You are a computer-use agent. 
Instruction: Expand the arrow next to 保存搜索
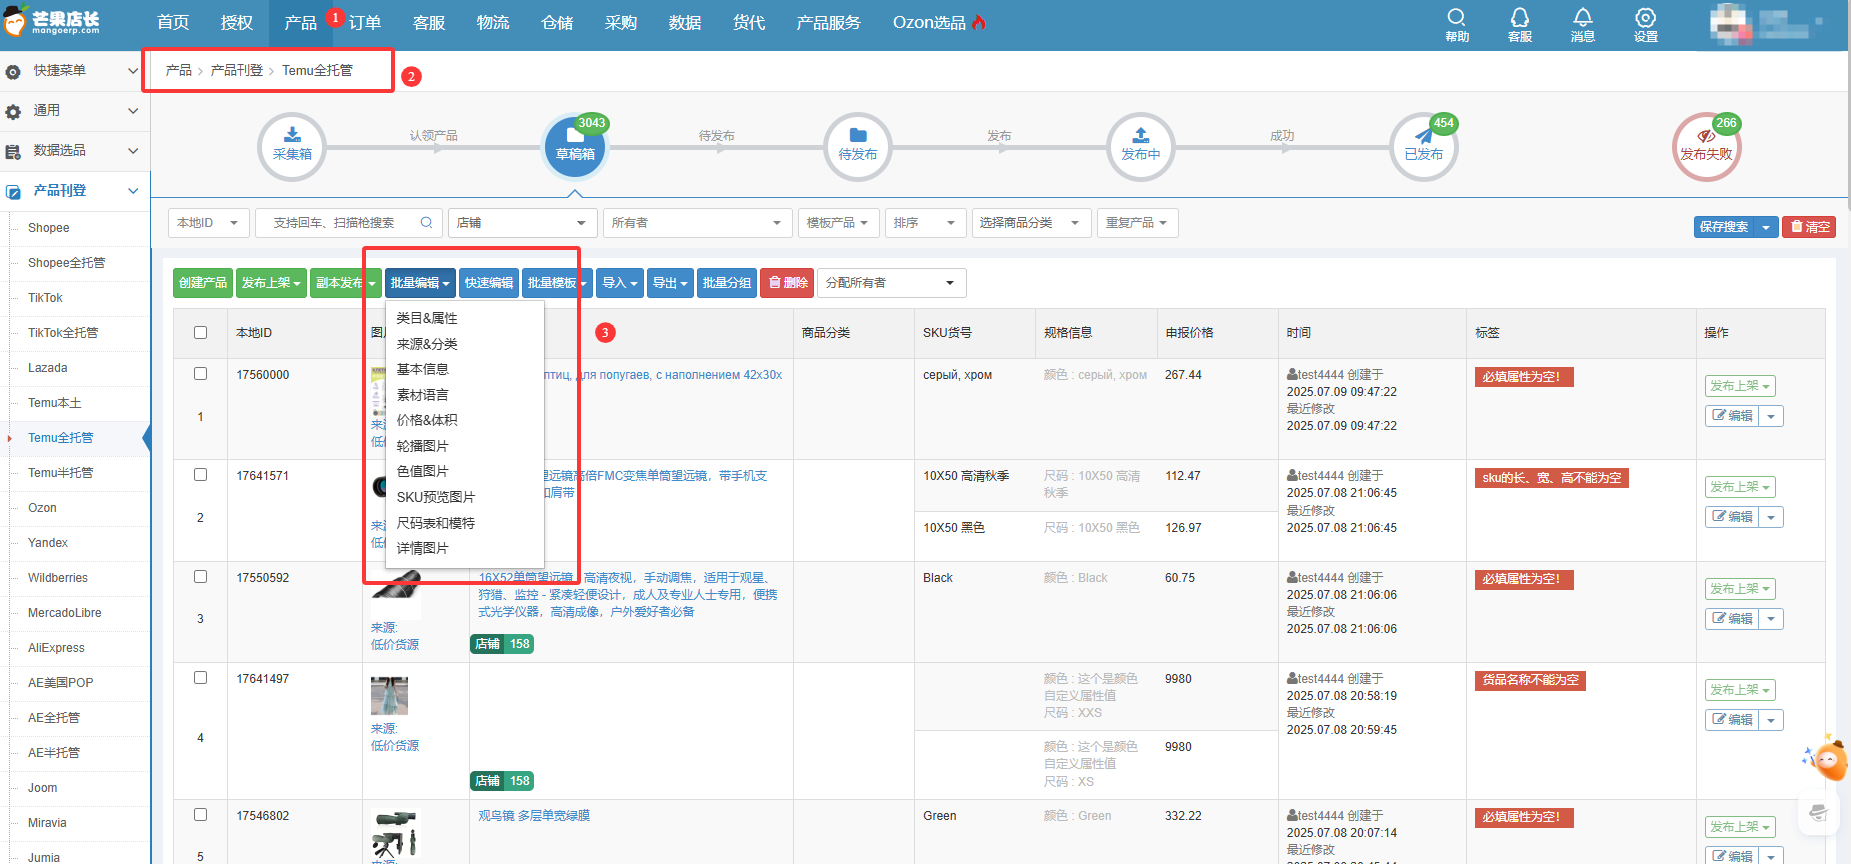click(1766, 227)
